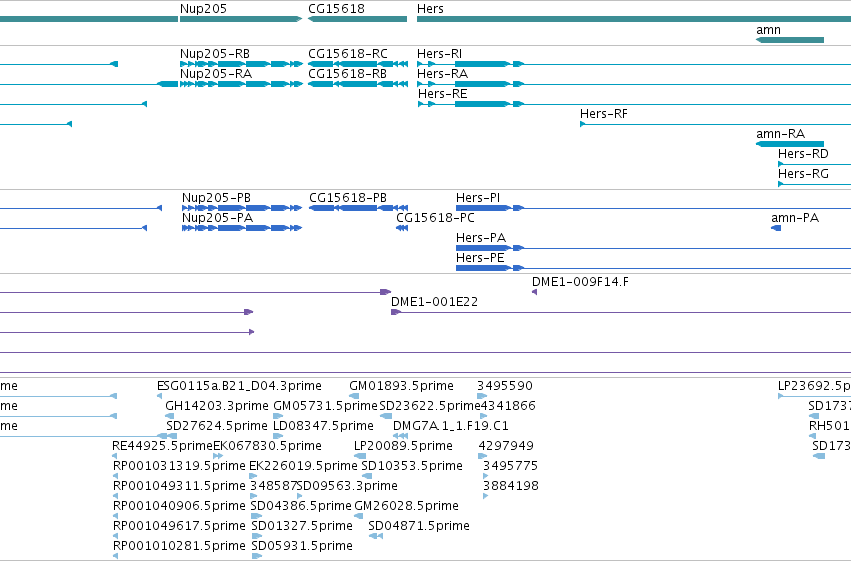Select the Nup205-RB transcript label

coord(214,54)
